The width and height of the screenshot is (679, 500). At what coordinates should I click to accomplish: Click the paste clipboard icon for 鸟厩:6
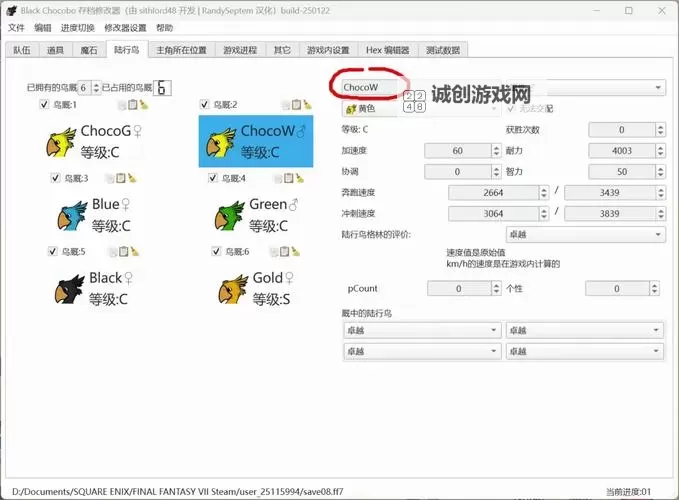tap(285, 252)
